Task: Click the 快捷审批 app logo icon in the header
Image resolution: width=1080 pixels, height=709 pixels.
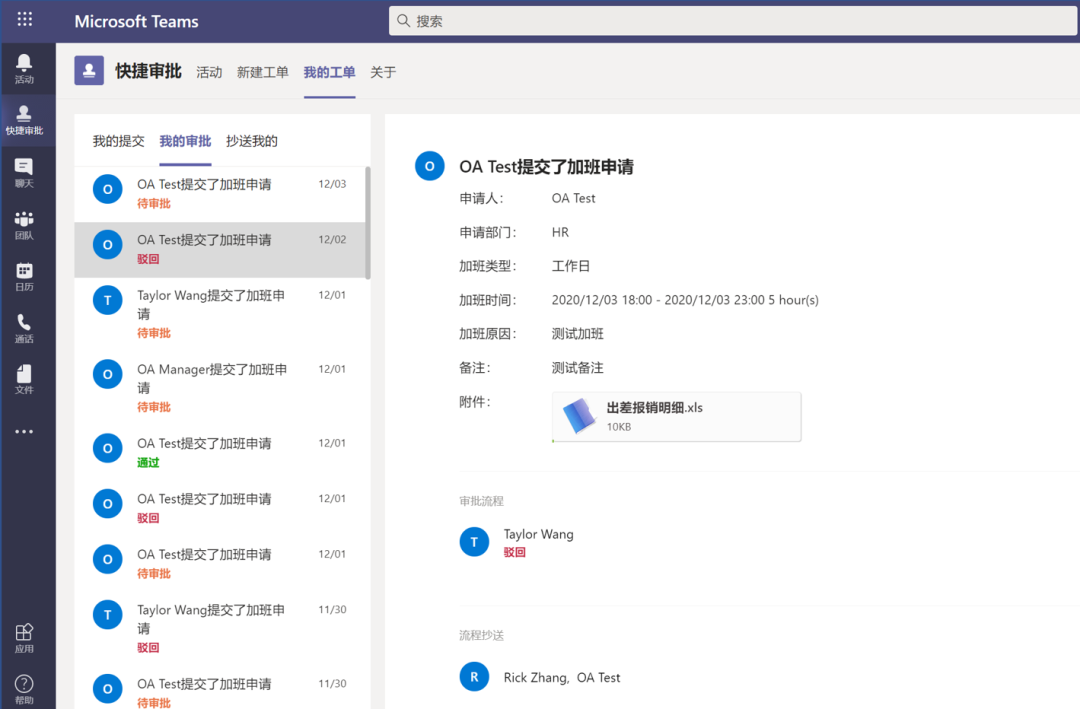Action: tap(89, 70)
